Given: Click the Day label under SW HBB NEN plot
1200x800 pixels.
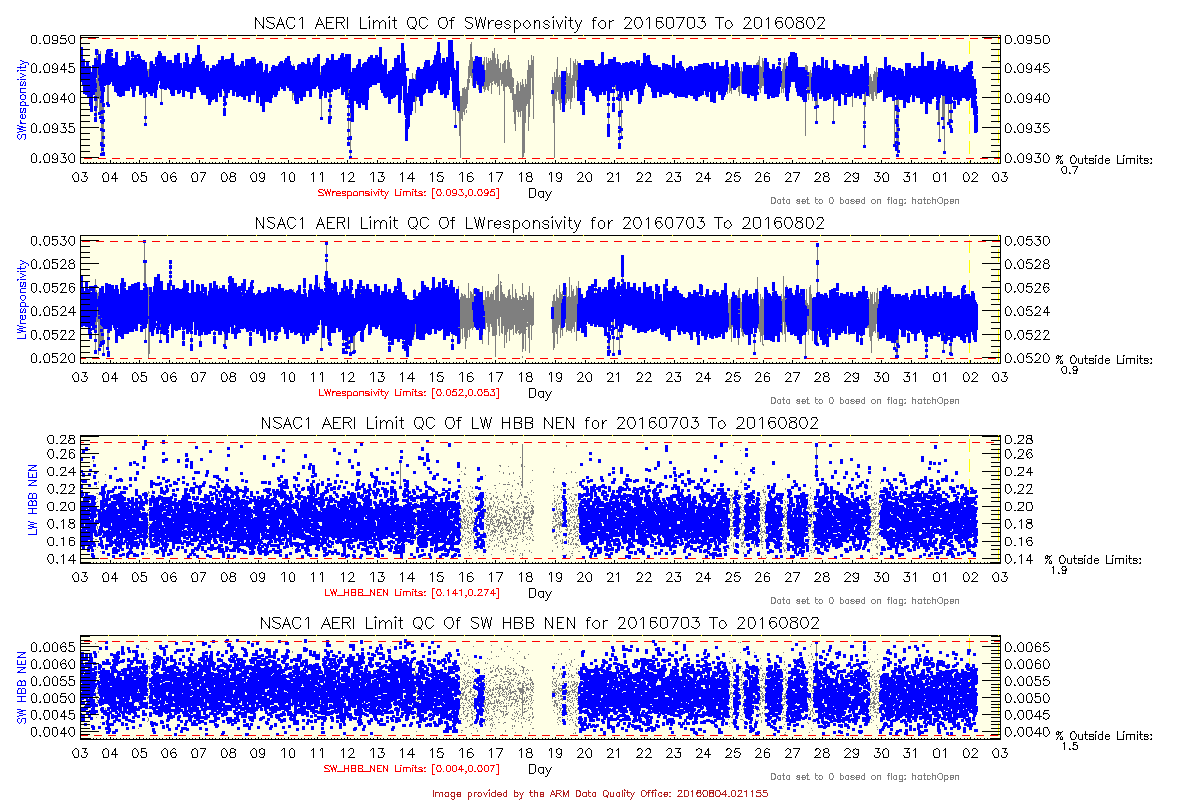Looking at the screenshot, I should pyautogui.click(x=539, y=770).
